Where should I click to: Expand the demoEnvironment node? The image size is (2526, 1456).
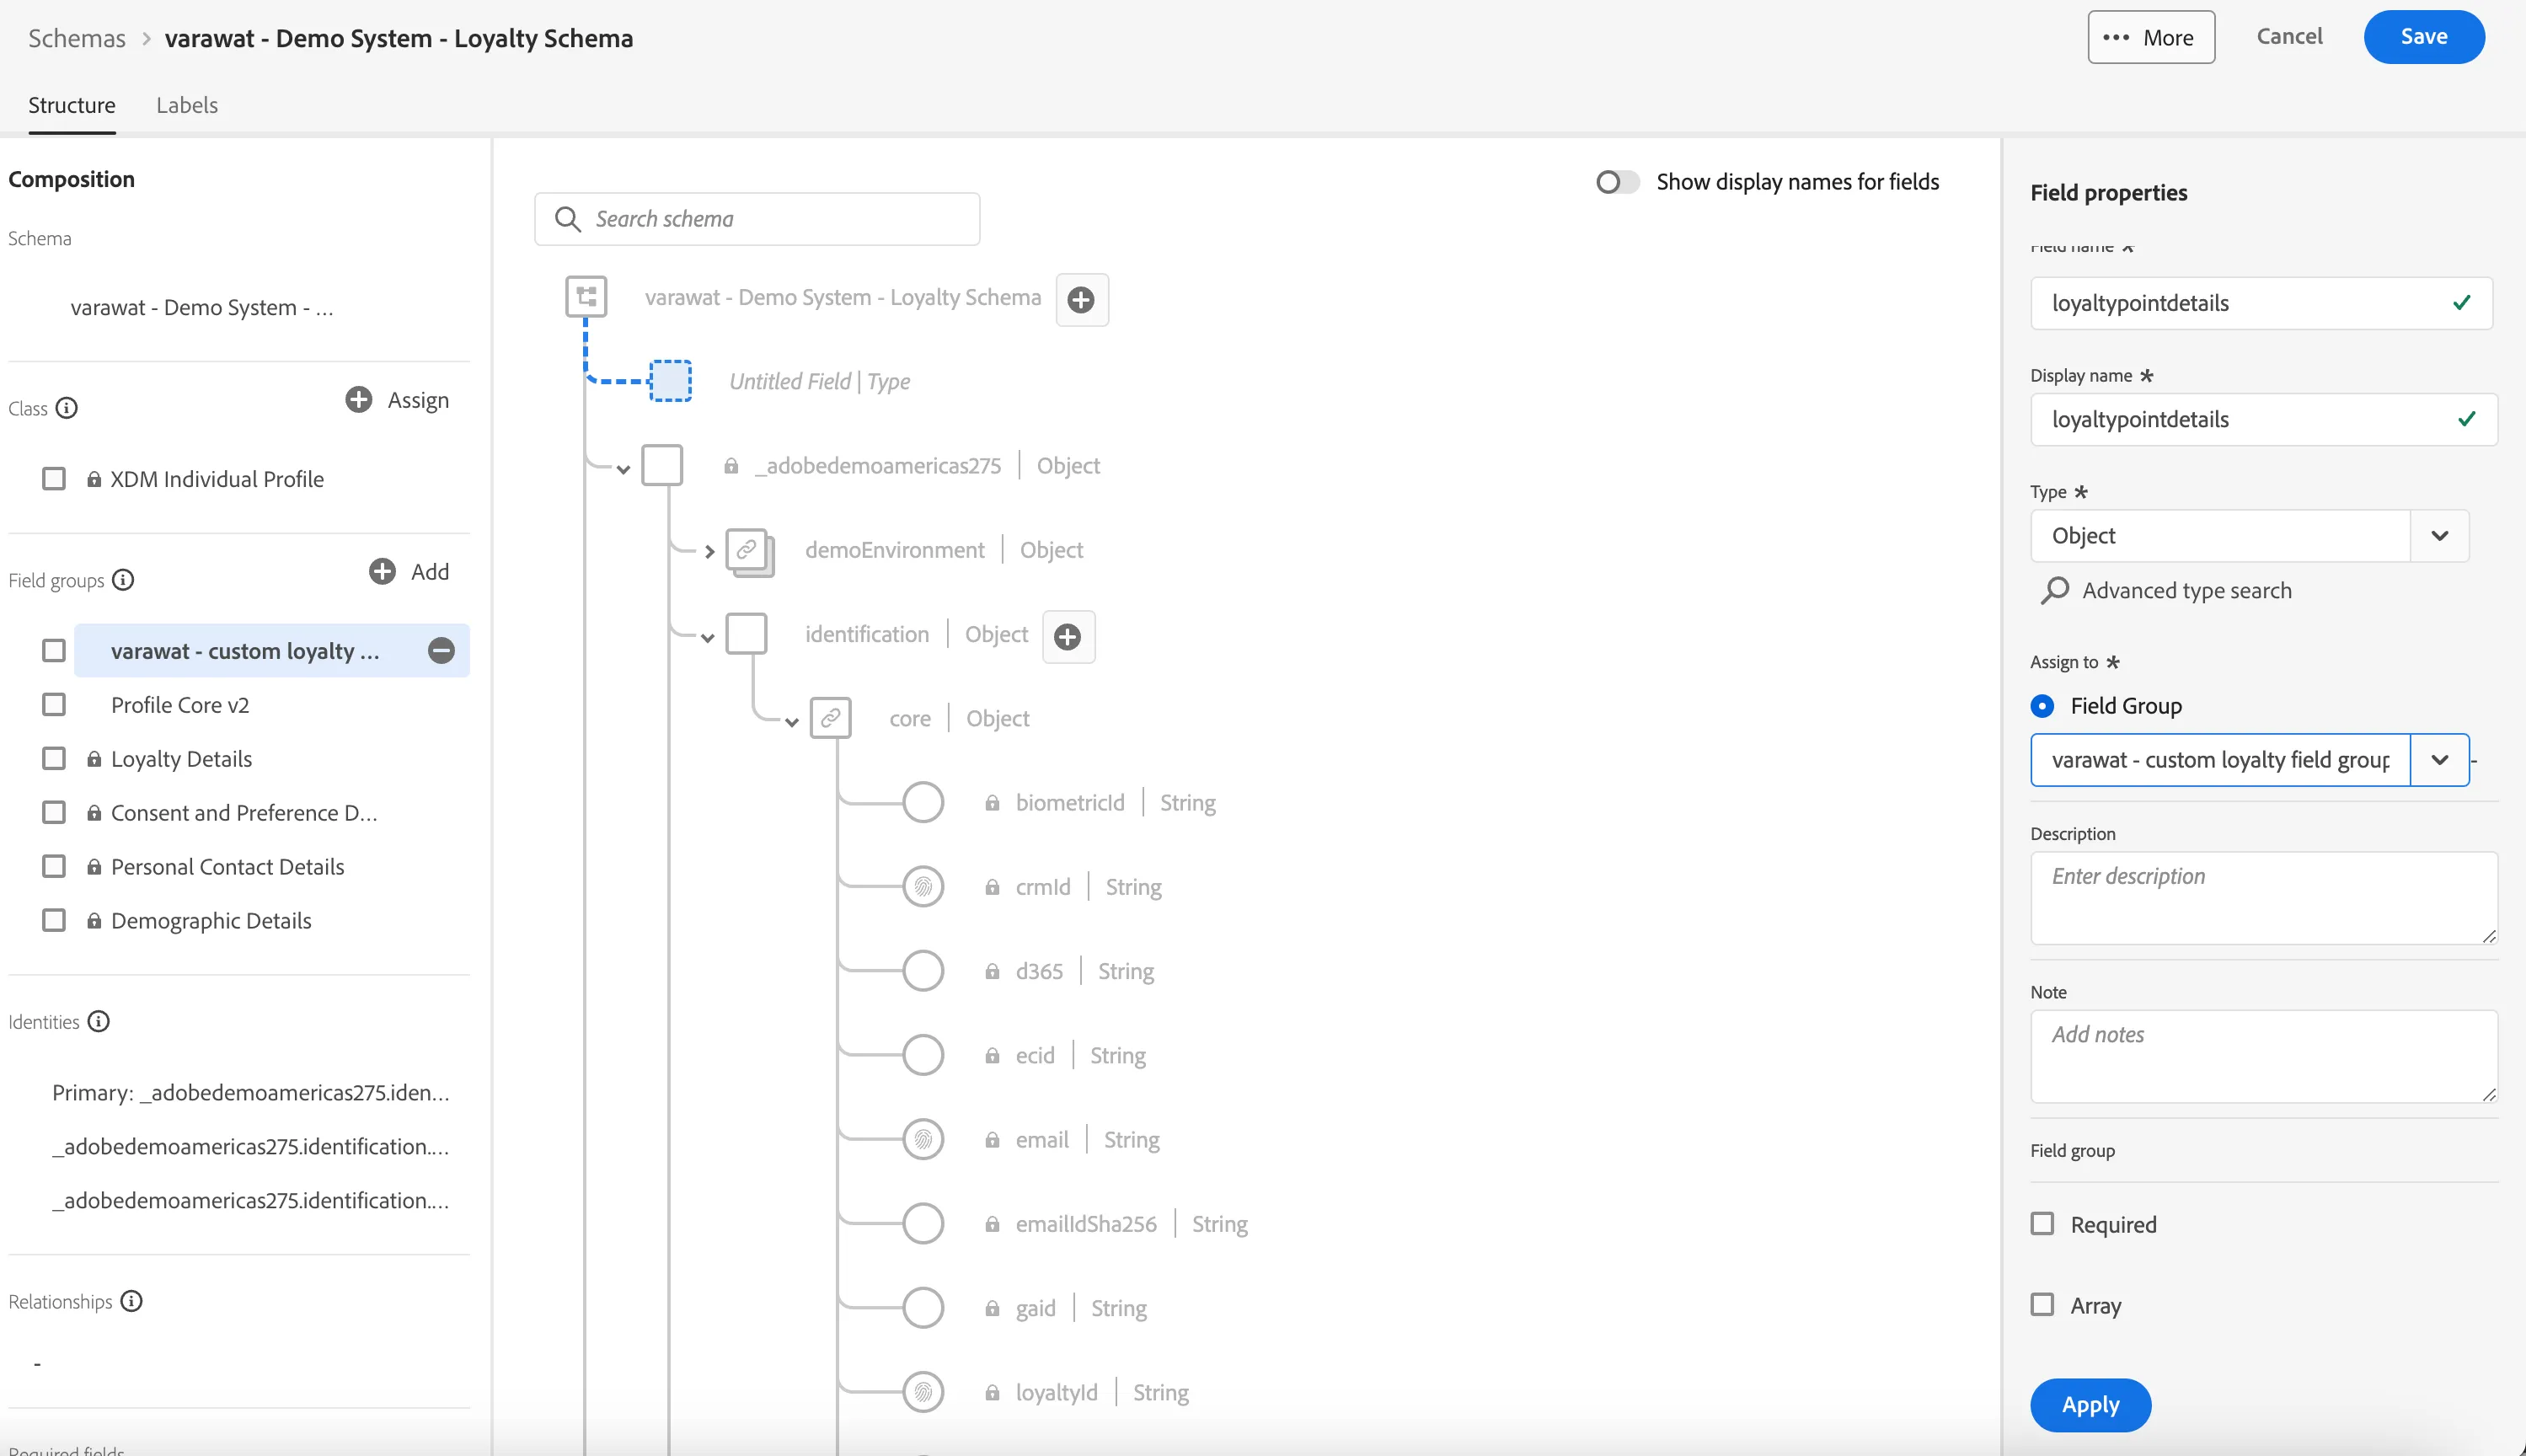coord(709,552)
